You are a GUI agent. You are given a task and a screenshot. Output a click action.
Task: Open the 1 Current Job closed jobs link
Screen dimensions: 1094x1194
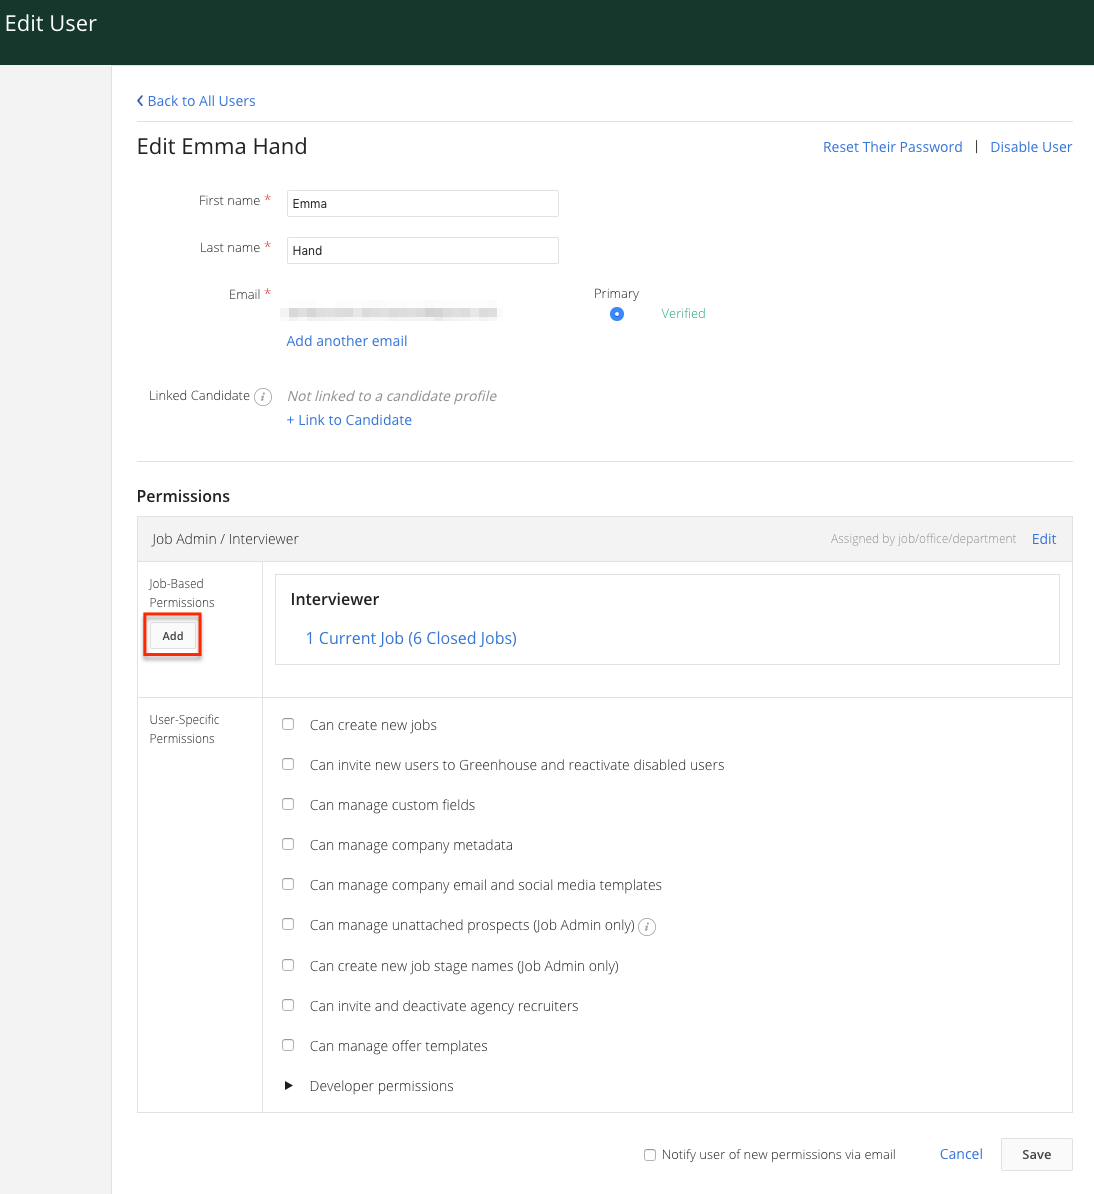[x=411, y=638]
